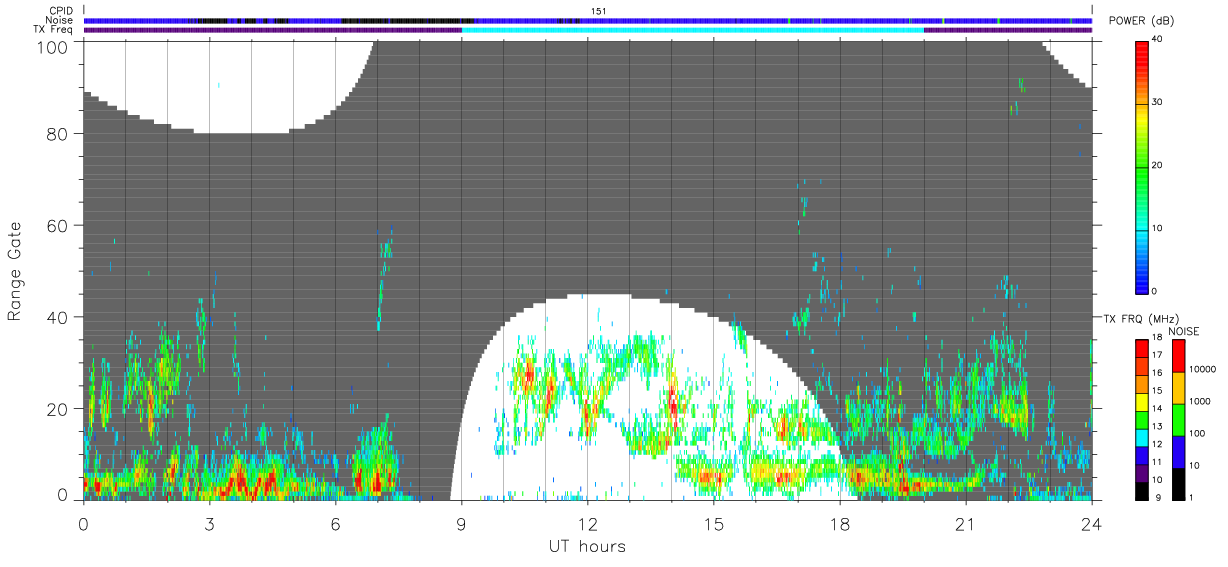Click the 9 tick on UT hours axis
1228x567 pixels.
point(462,523)
